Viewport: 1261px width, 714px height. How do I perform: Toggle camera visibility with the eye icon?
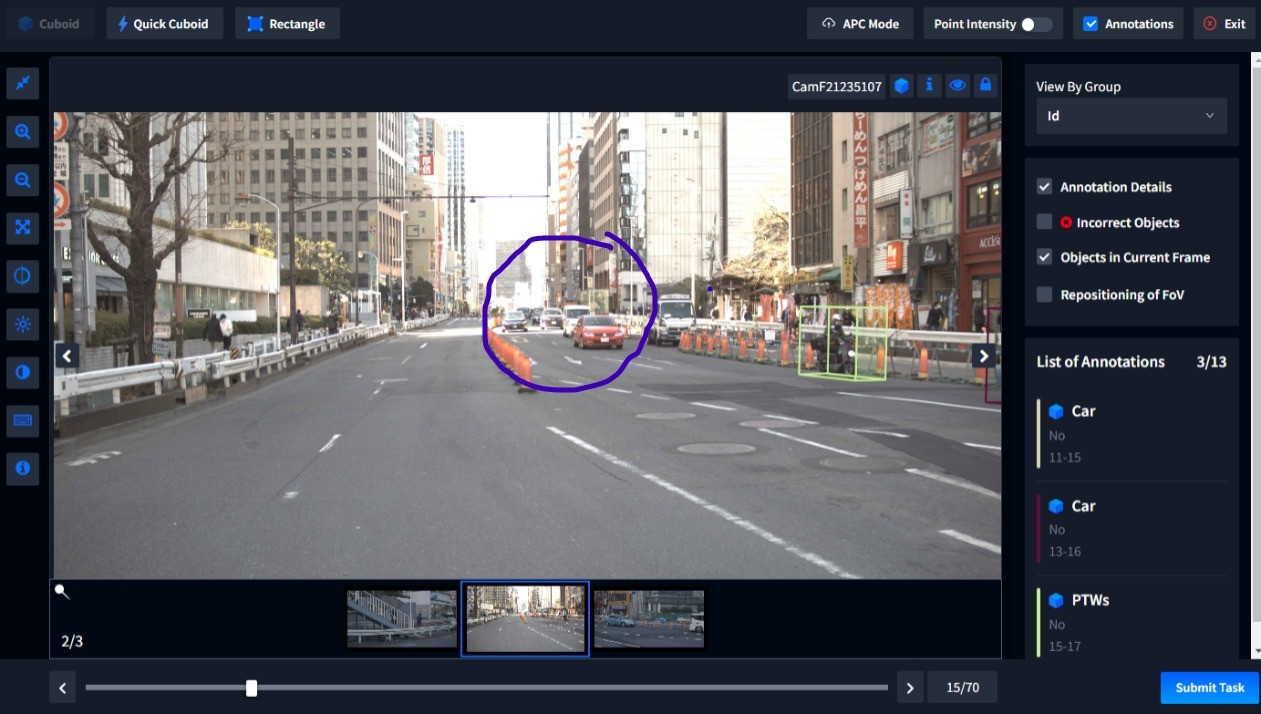[958, 86]
